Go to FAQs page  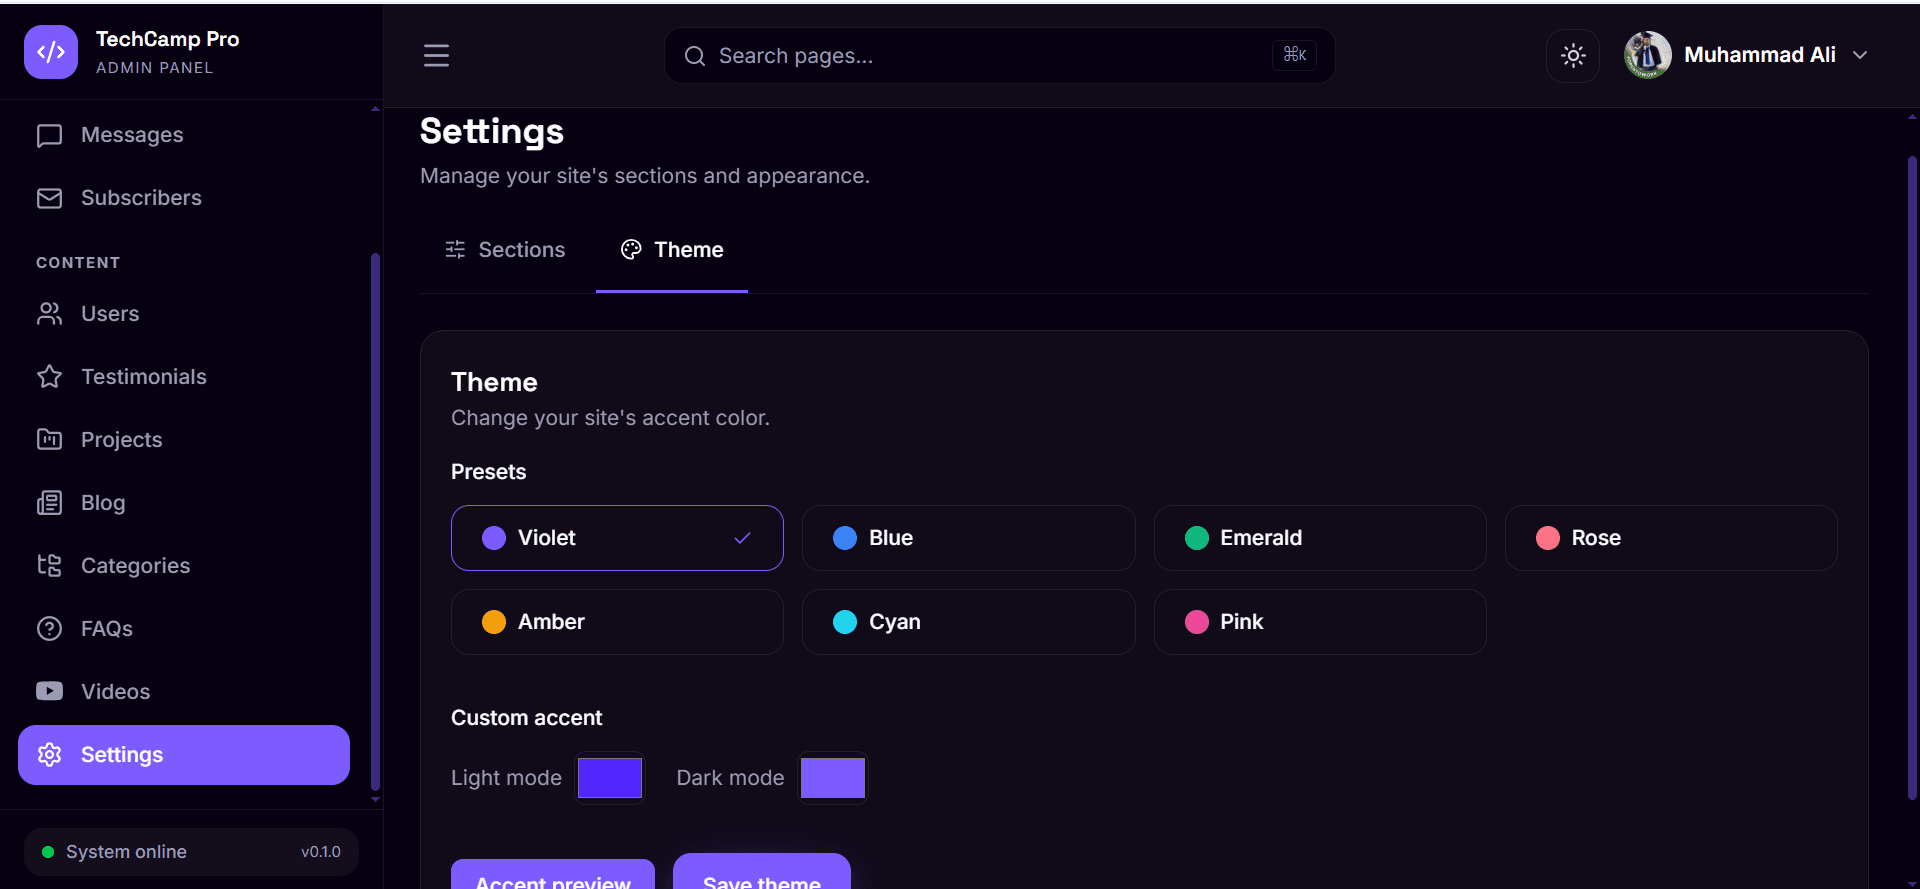184,629
